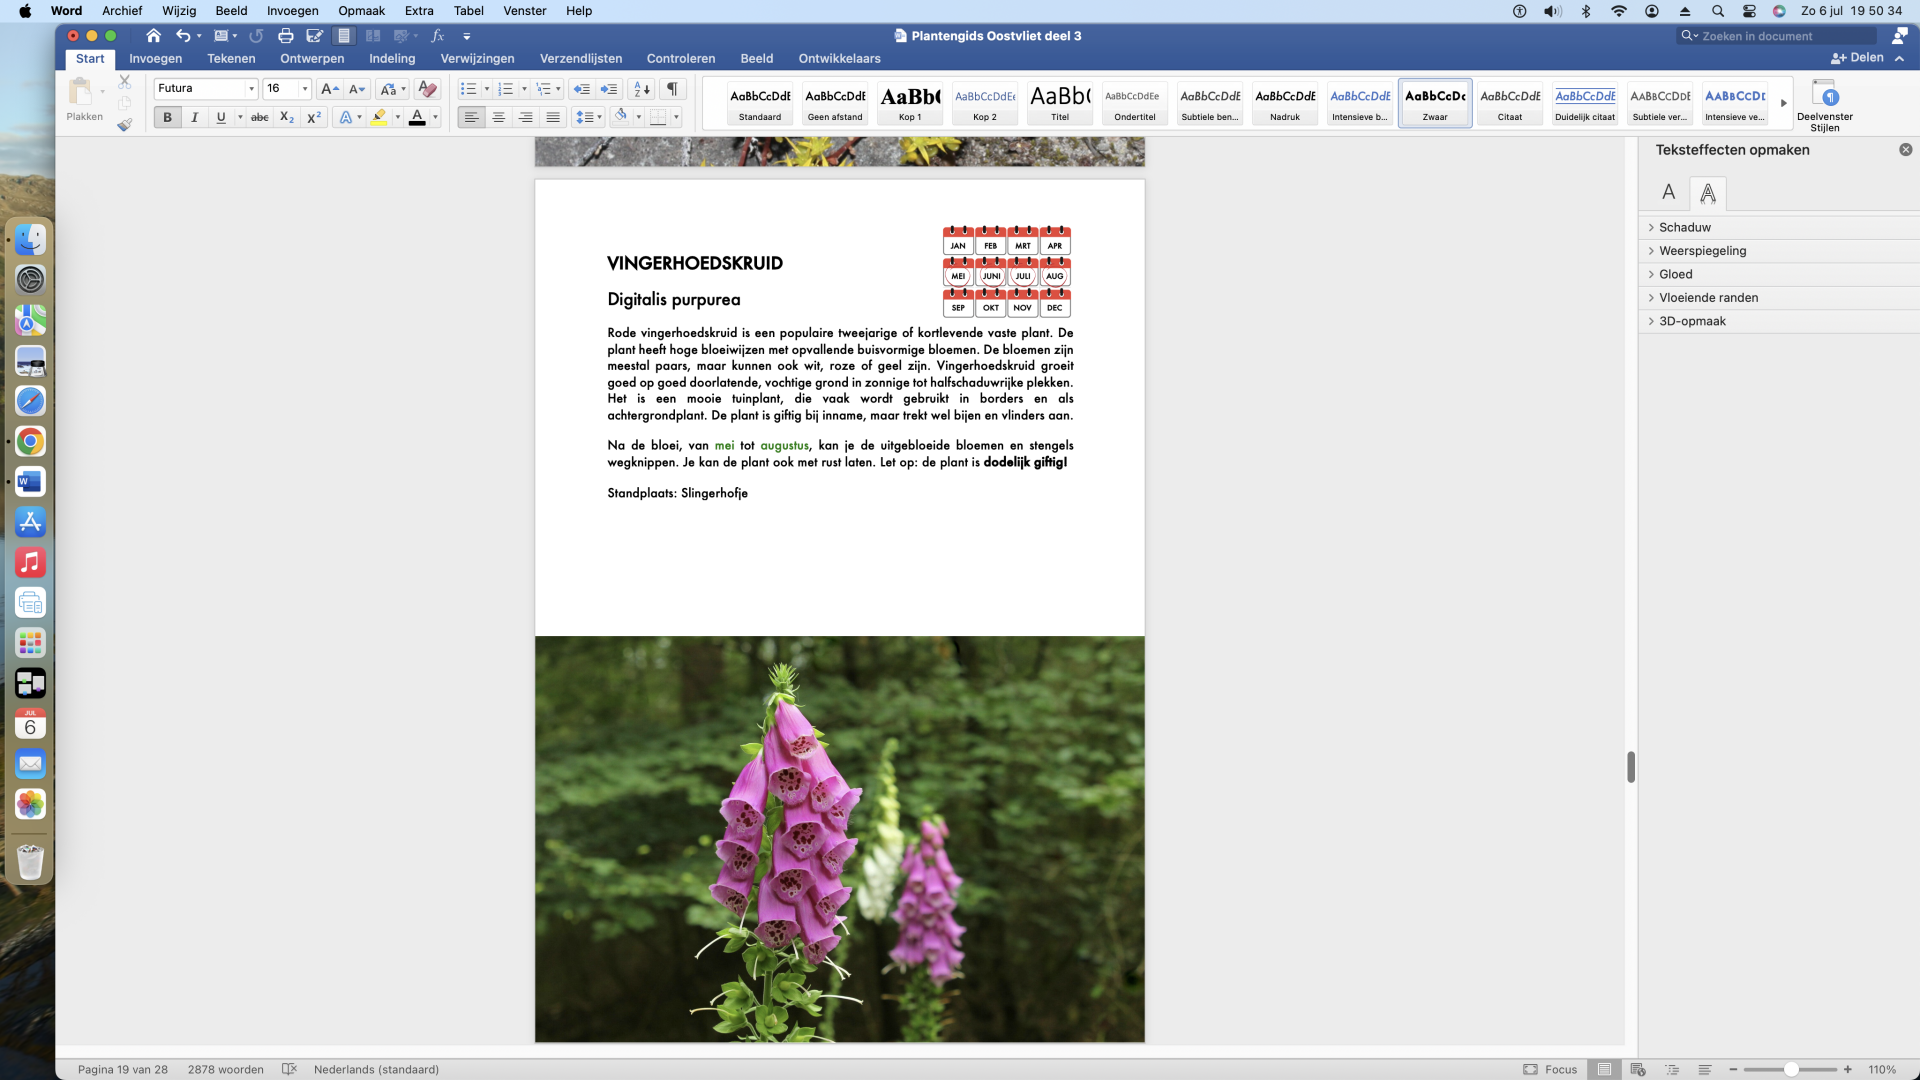1920x1080 pixels.
Task: Click the format painter brush icon
Action: (x=124, y=125)
